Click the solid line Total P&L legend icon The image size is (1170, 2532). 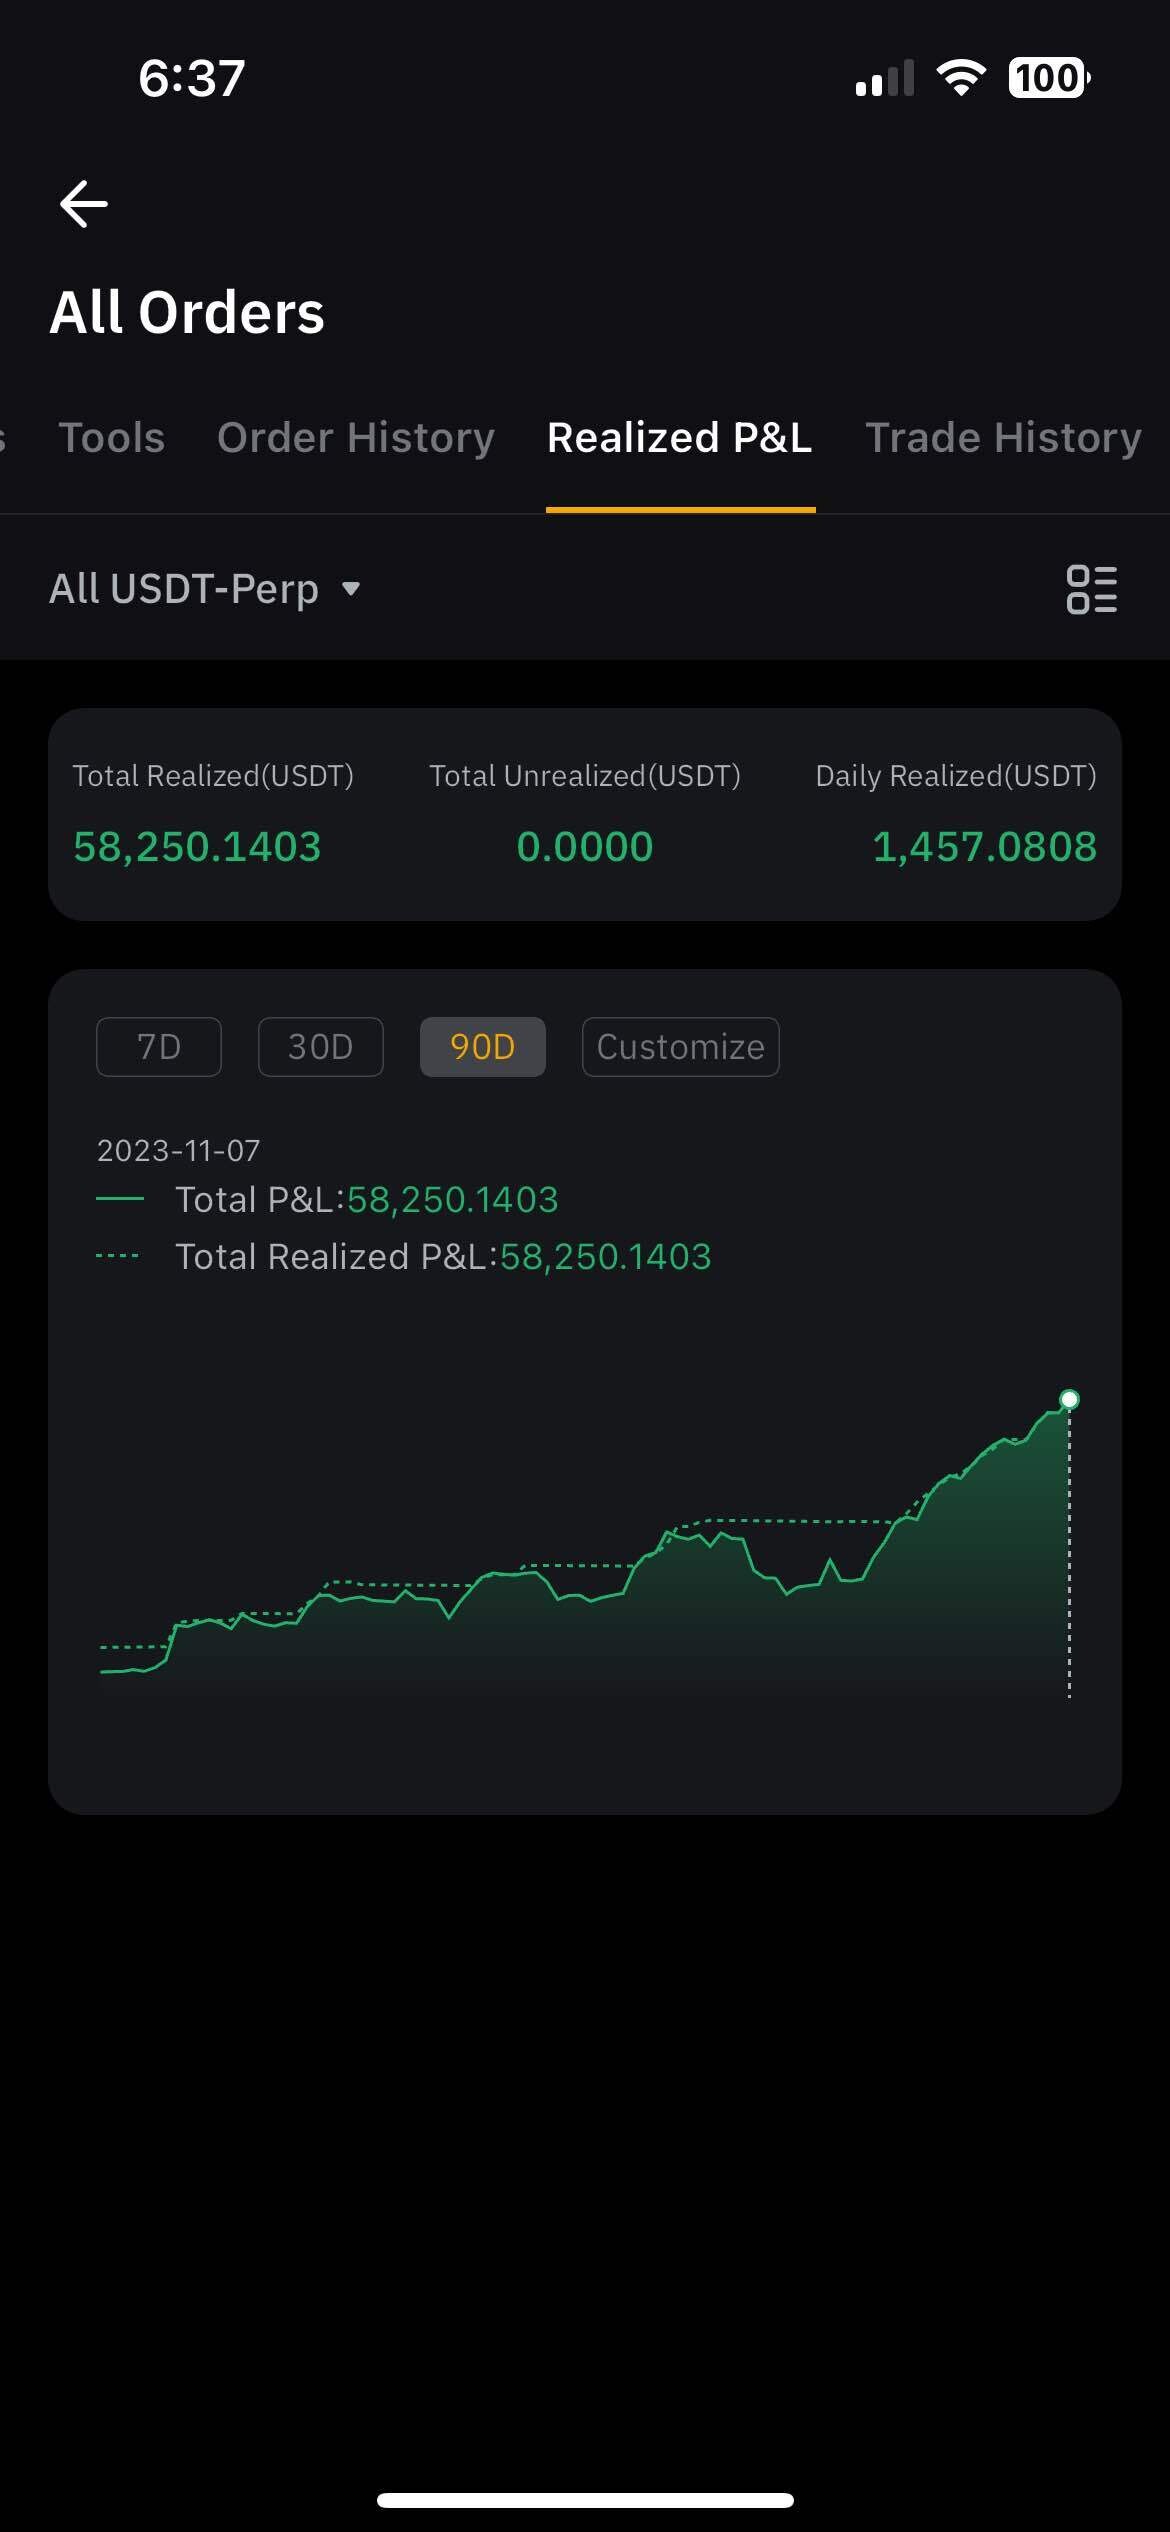point(120,1199)
